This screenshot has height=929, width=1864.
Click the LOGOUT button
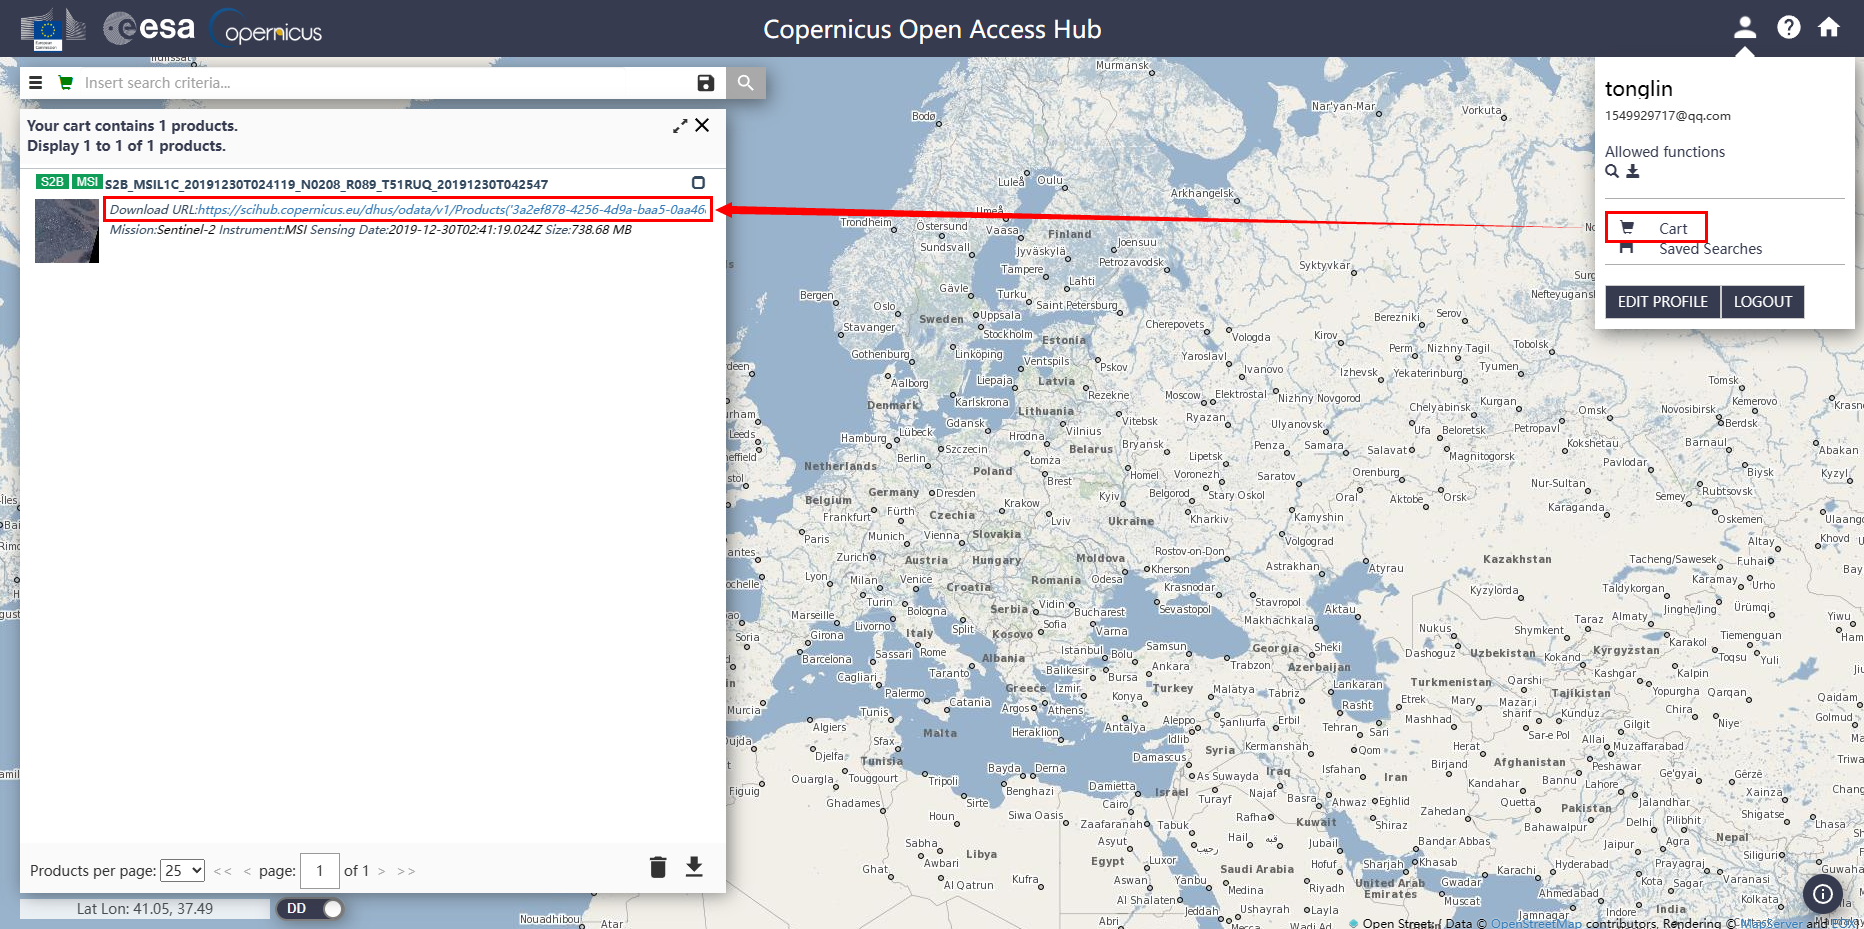1763,302
